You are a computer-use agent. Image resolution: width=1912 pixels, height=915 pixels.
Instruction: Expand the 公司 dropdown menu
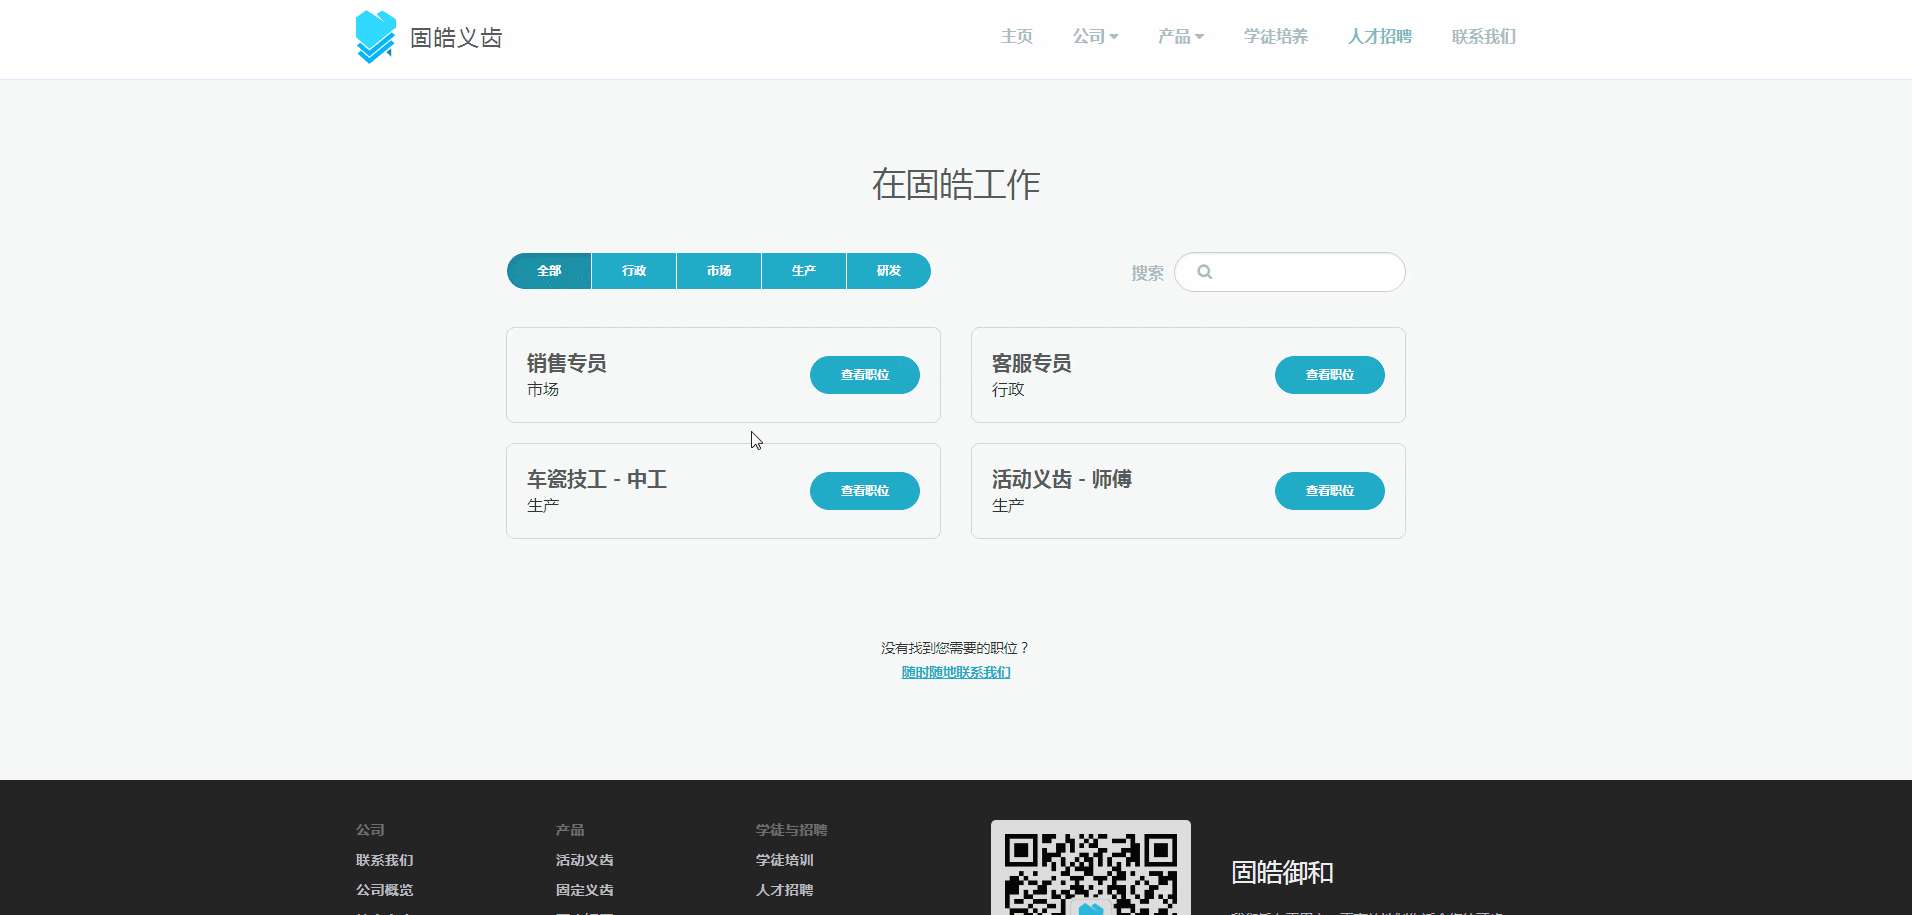coord(1095,37)
